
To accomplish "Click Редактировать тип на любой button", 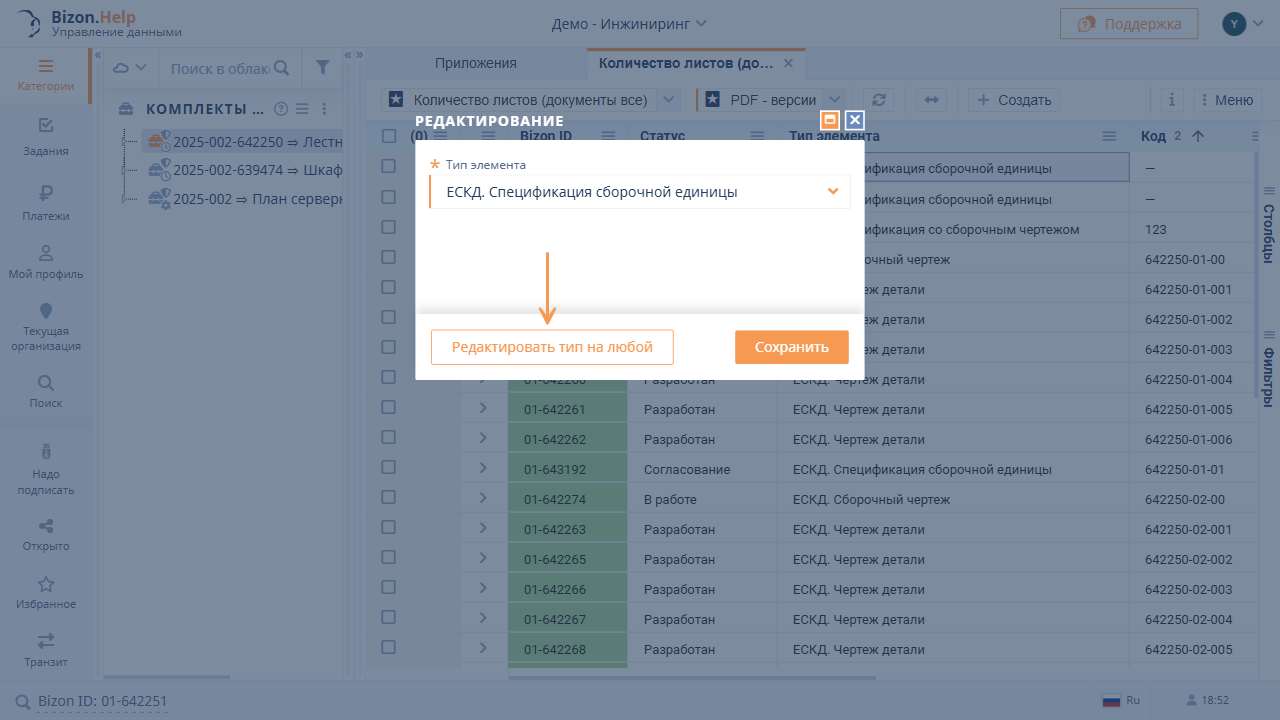I will pyautogui.click(x=552, y=347).
